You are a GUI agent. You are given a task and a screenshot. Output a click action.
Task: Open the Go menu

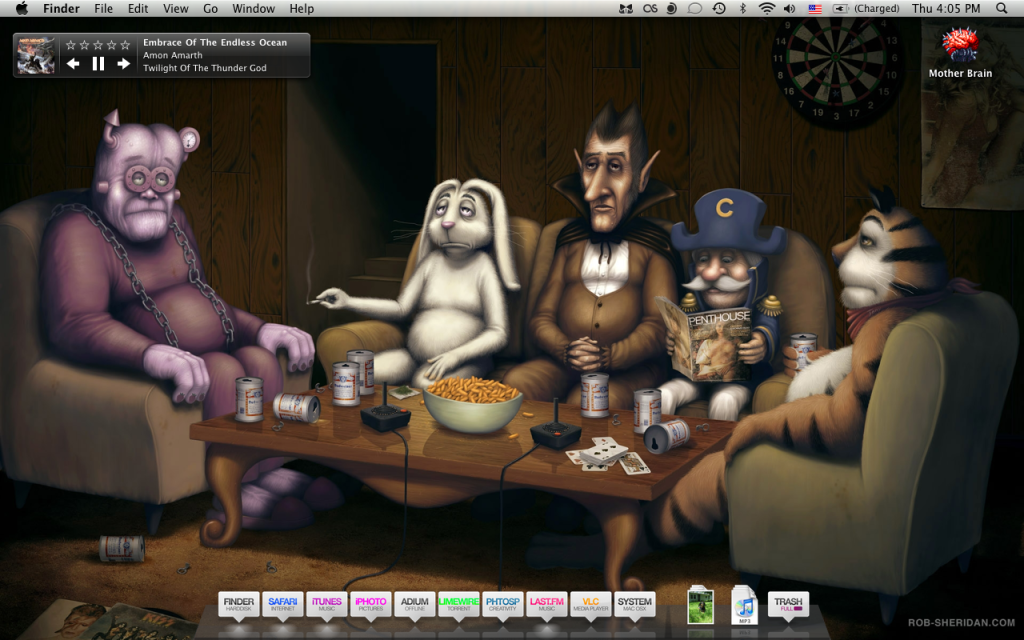pyautogui.click(x=210, y=8)
